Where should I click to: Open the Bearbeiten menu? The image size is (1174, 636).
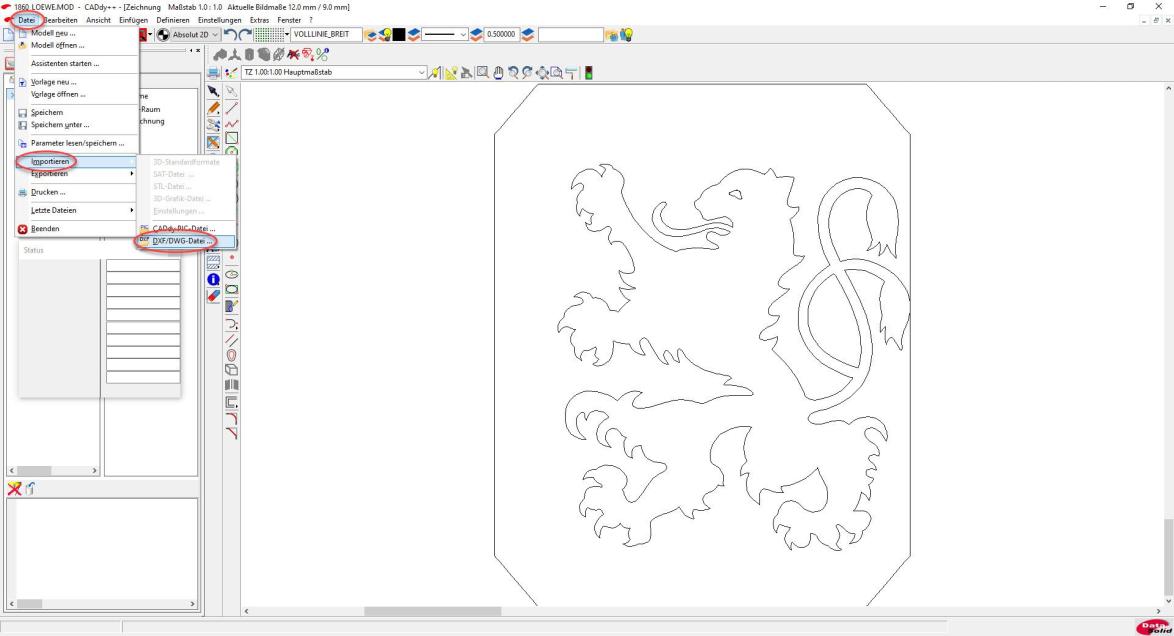coord(60,20)
